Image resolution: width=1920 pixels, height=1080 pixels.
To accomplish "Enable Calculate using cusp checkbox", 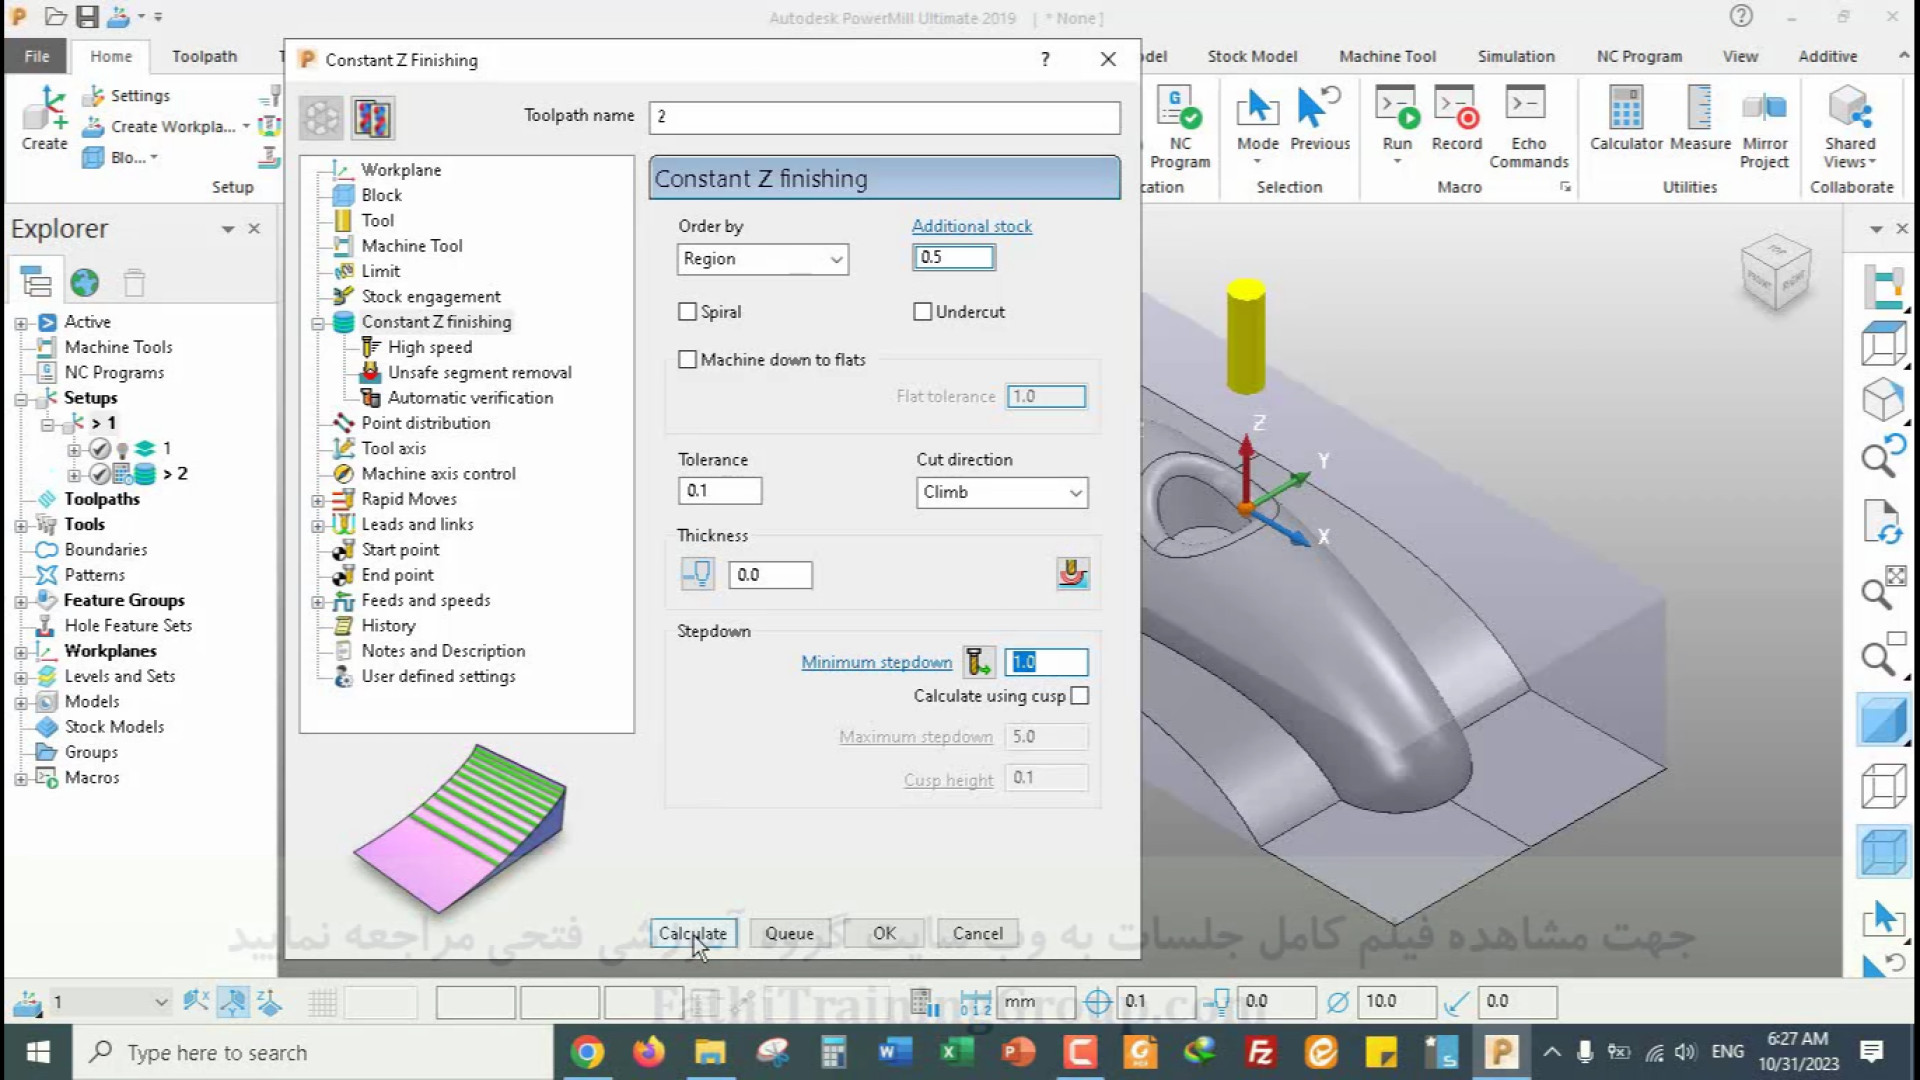I will click(x=1079, y=696).
